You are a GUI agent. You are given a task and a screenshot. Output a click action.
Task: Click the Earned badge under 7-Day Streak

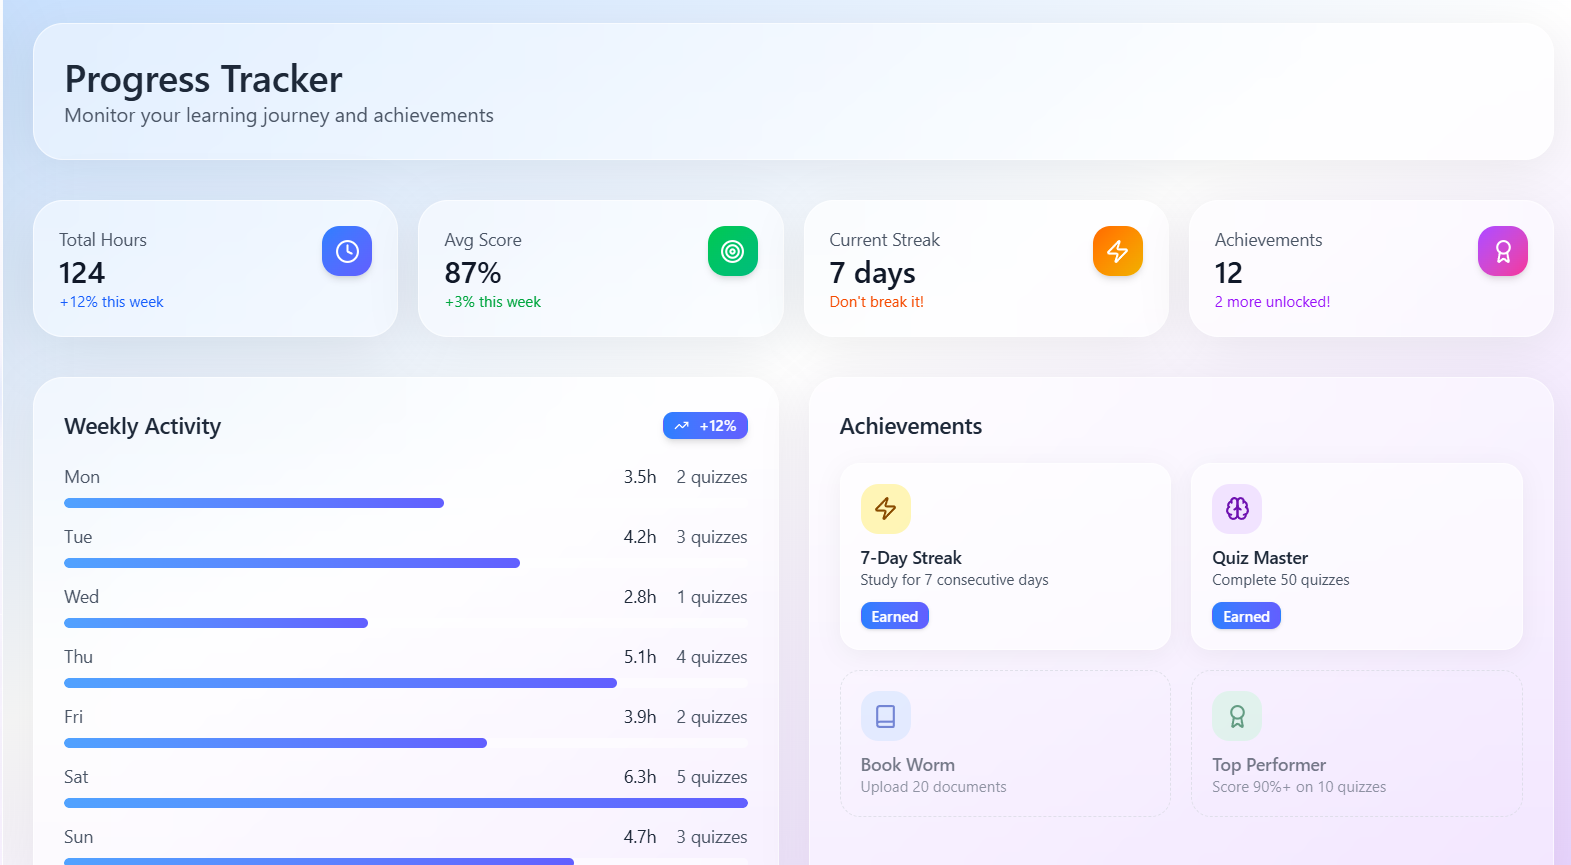895,616
